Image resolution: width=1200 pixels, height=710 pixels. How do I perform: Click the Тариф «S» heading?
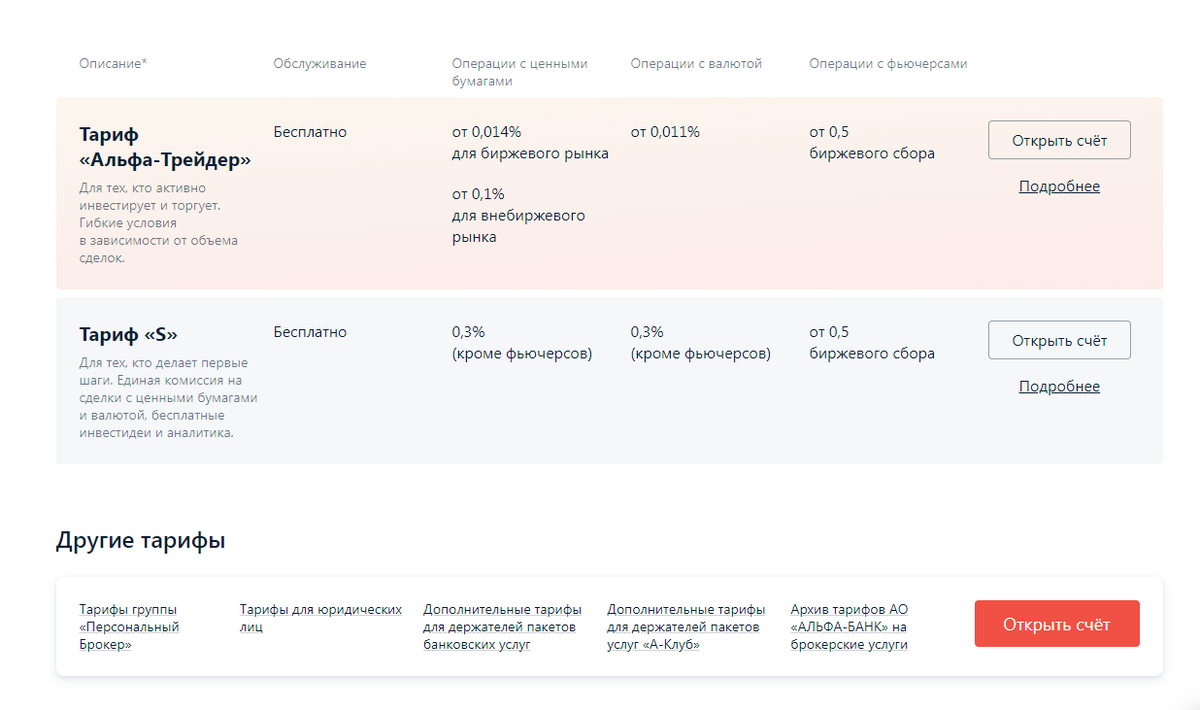click(135, 334)
